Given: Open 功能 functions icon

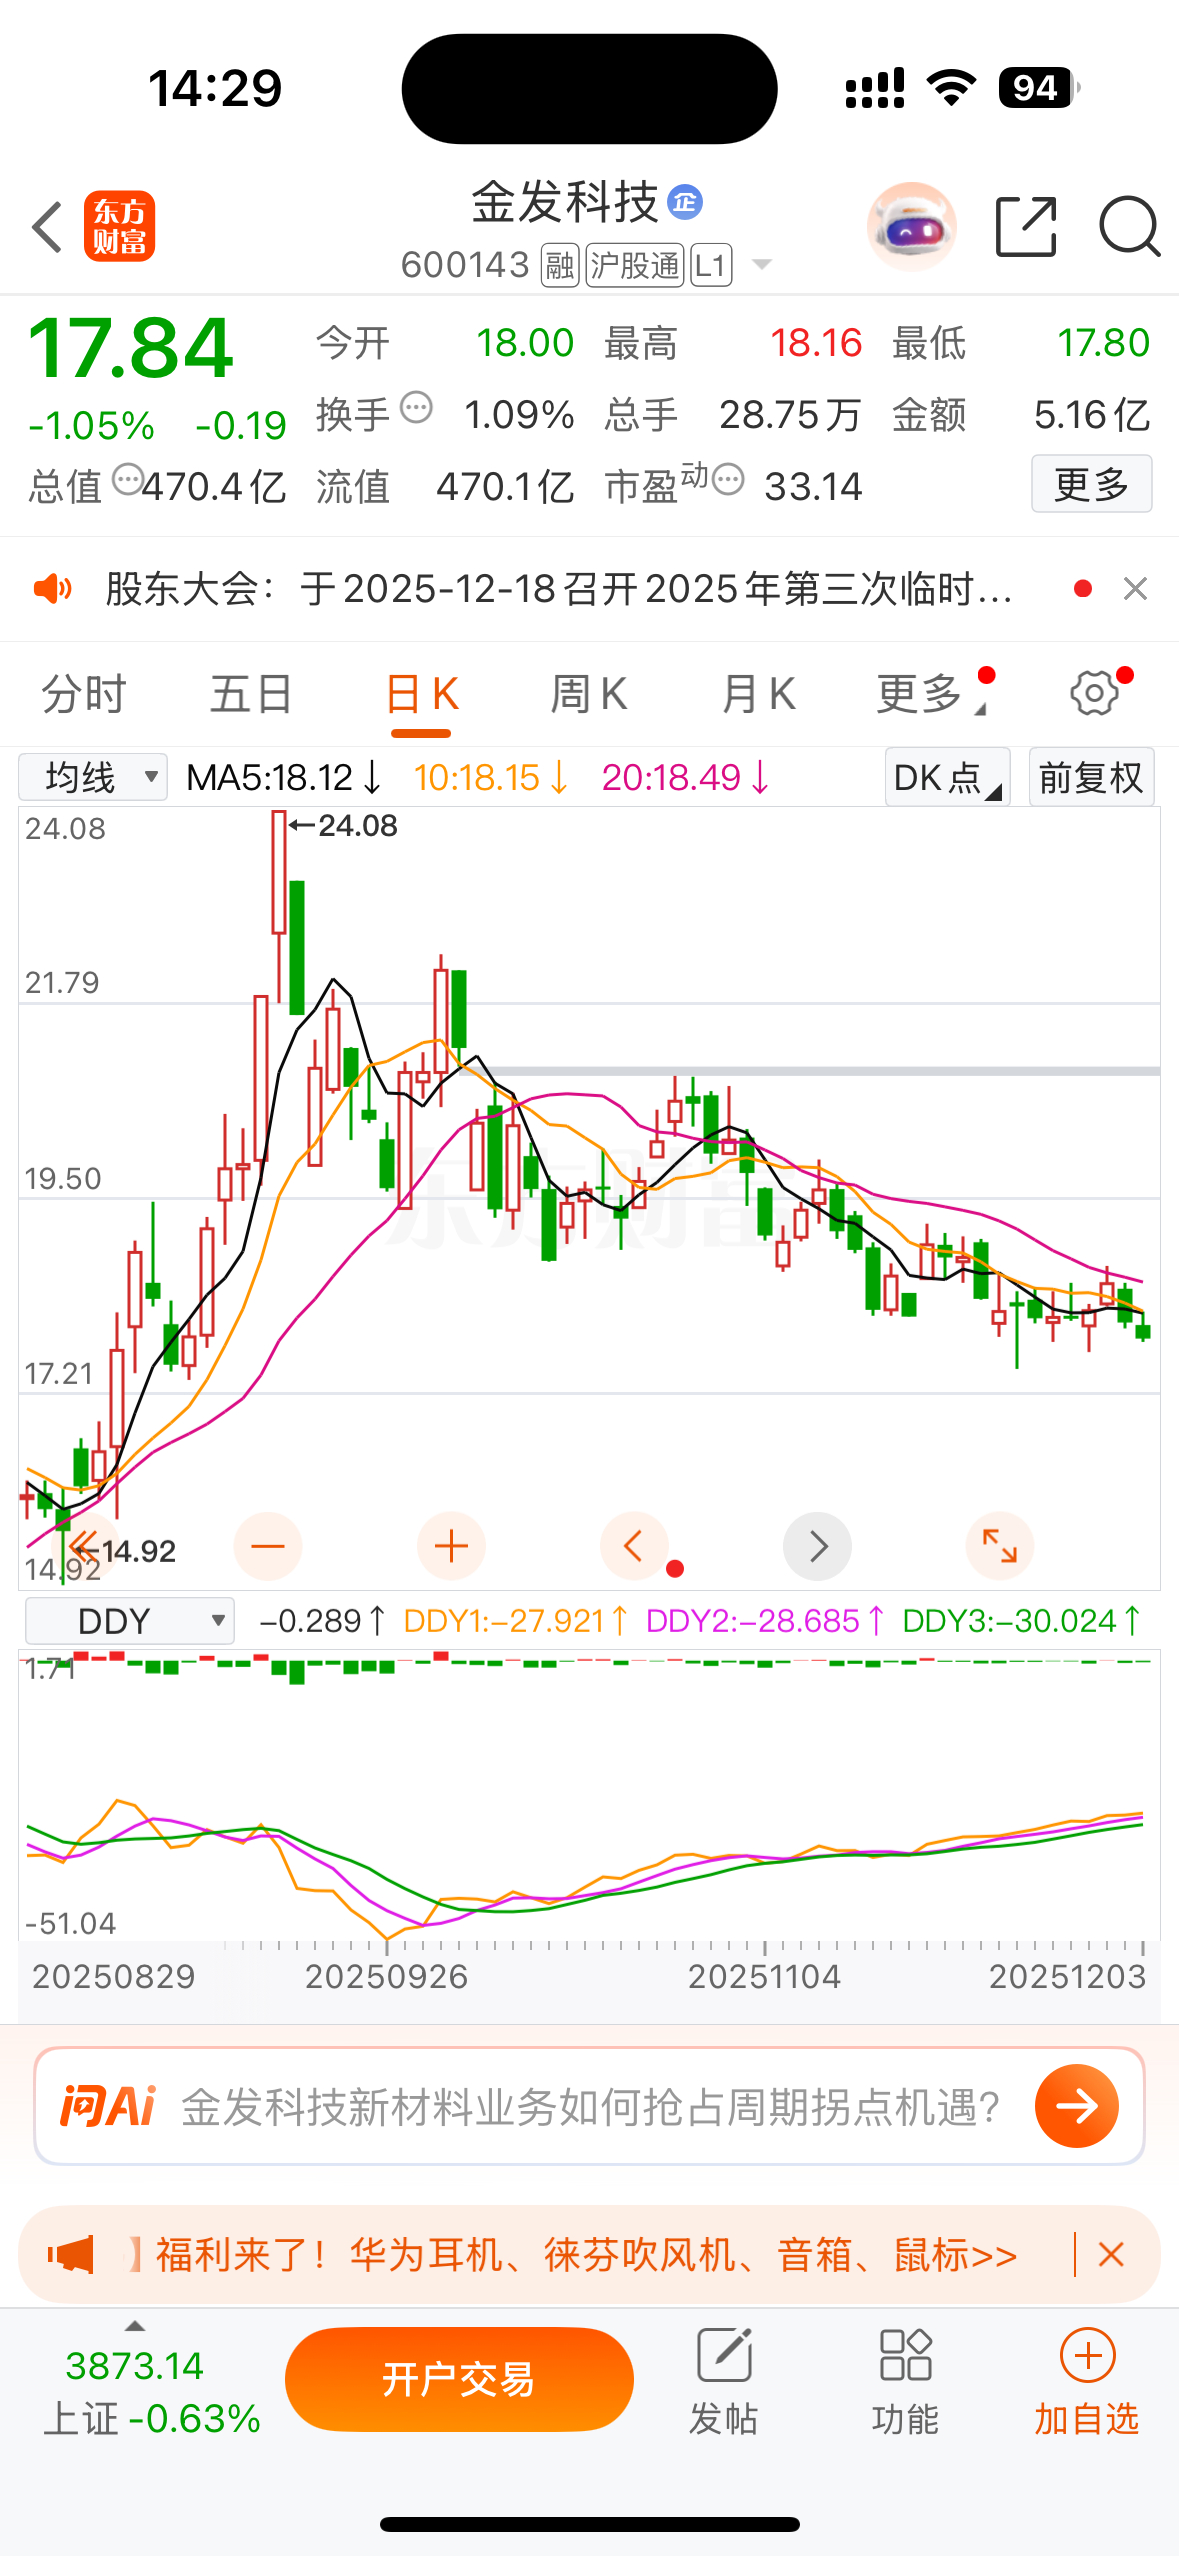Looking at the screenshot, I should (906, 2355).
